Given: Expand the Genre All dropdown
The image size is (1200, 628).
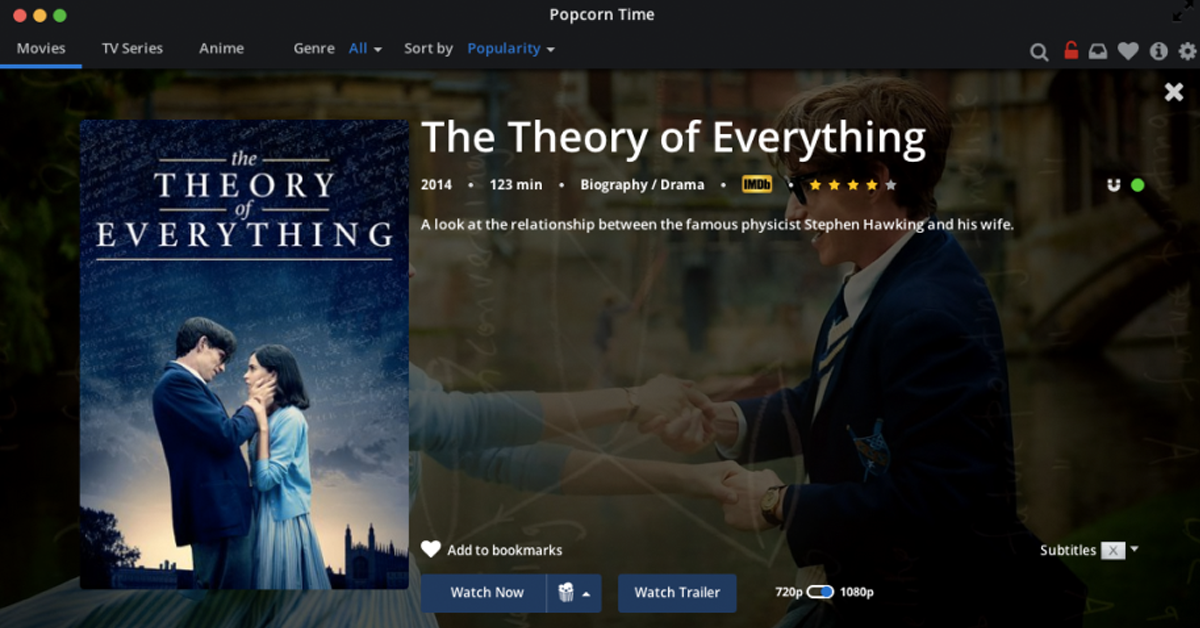Looking at the screenshot, I should [x=365, y=48].
